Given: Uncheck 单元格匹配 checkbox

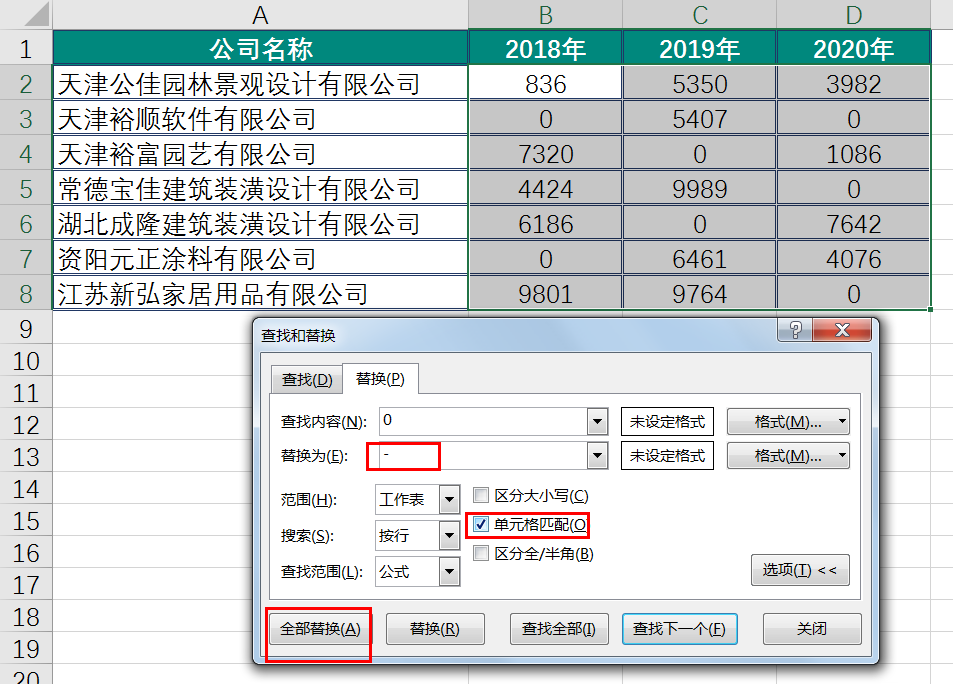Looking at the screenshot, I should (x=481, y=524).
